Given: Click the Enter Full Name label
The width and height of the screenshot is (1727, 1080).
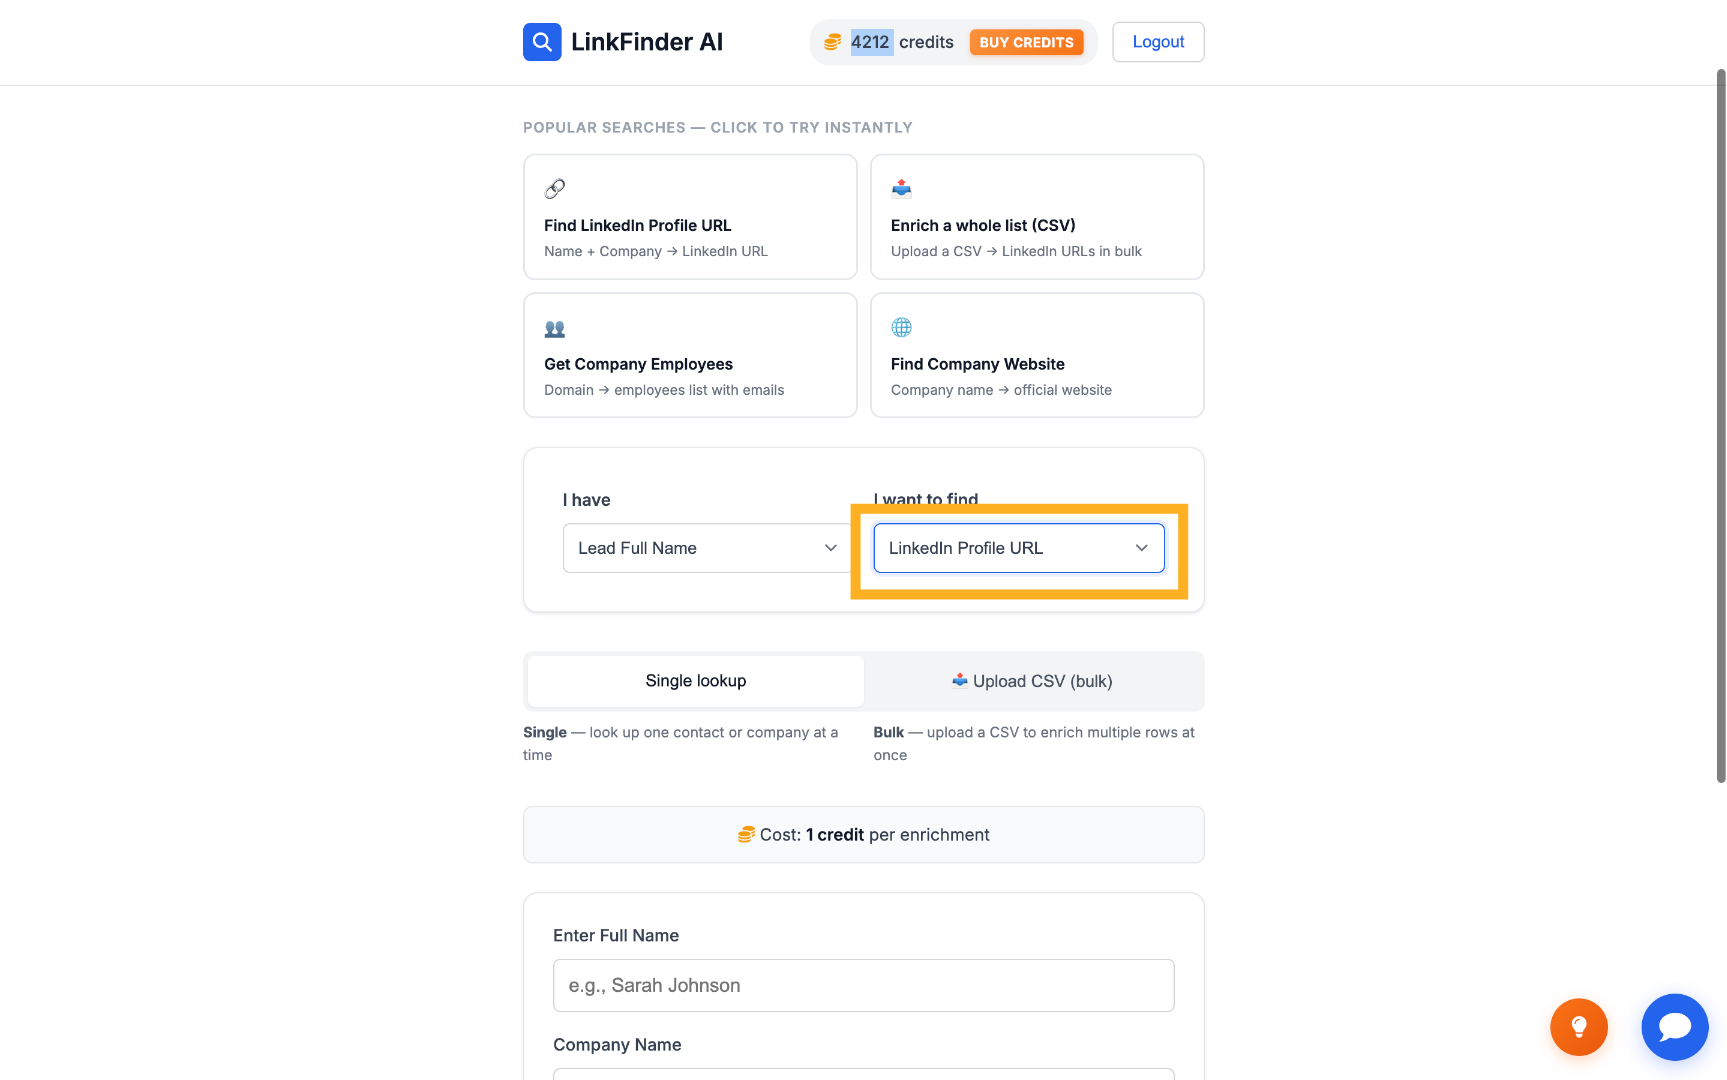Looking at the screenshot, I should point(616,936).
